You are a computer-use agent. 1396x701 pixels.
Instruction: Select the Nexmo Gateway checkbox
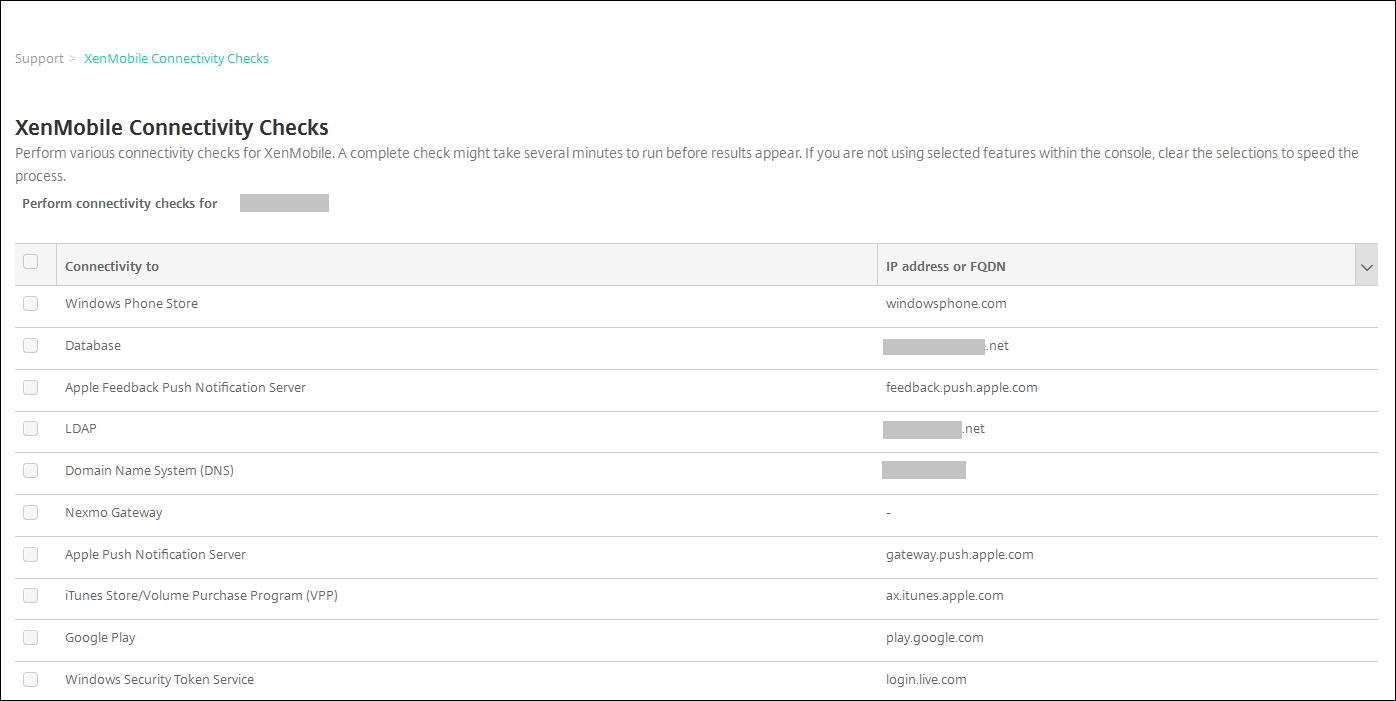pyautogui.click(x=31, y=513)
